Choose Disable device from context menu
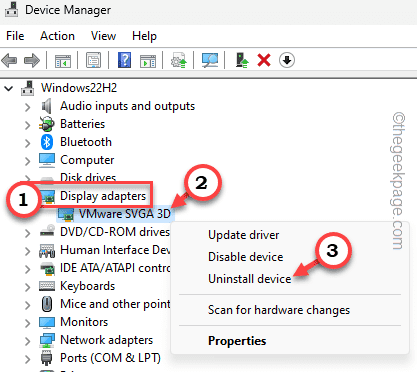 (x=246, y=257)
